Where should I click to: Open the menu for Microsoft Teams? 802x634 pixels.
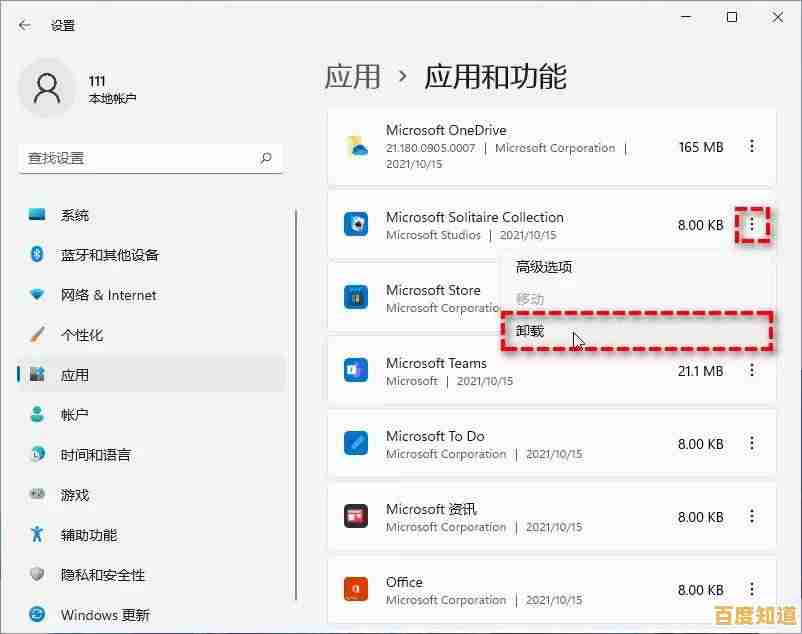tap(751, 370)
